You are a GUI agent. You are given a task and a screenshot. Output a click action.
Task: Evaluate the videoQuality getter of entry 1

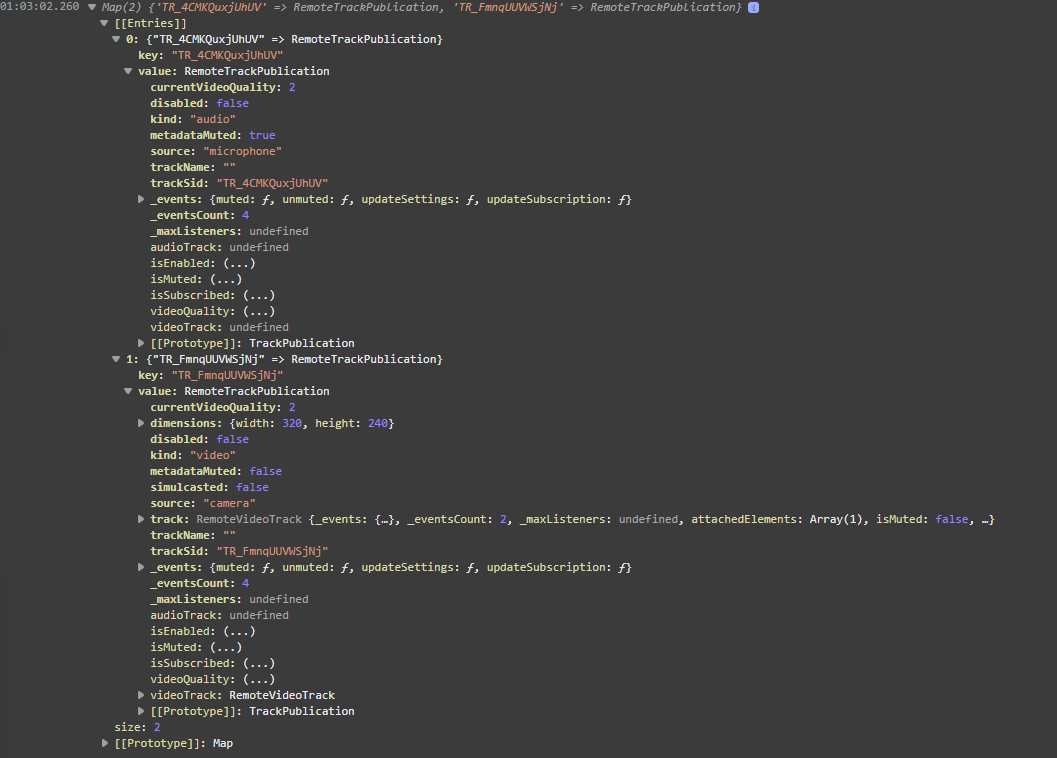[258, 679]
